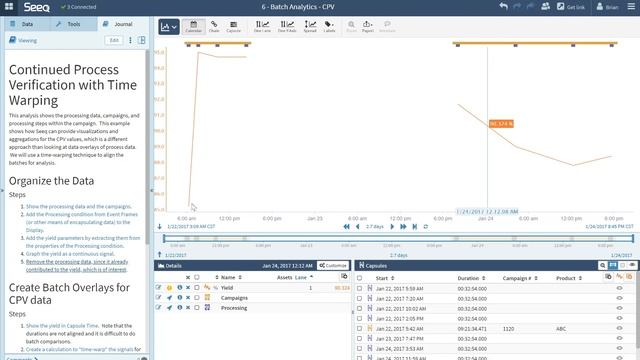
Task: Toggle the auto-update refresh icon
Action: click(426, 227)
